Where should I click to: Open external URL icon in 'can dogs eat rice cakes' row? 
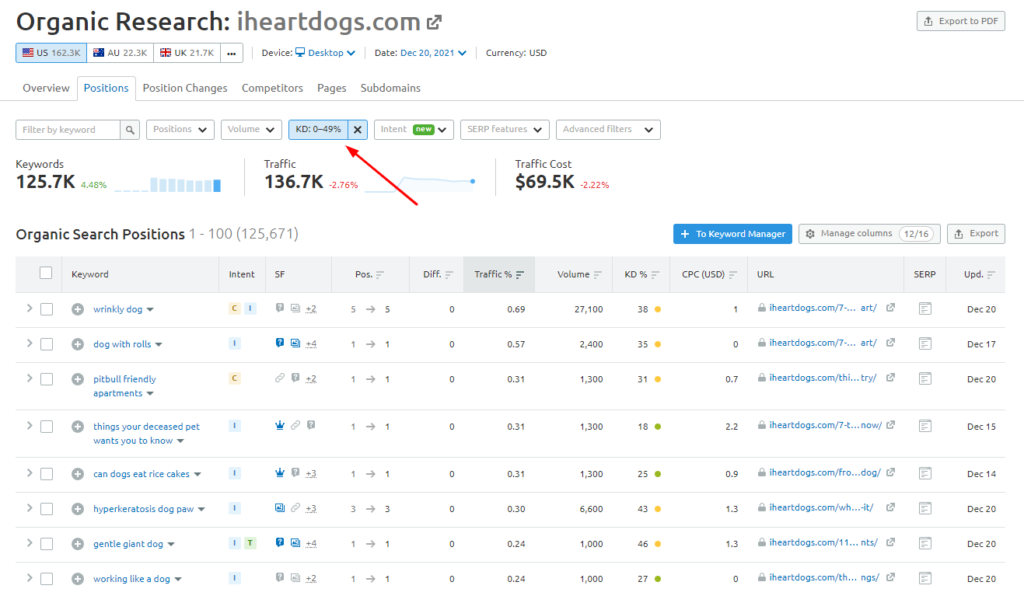[x=890, y=473]
